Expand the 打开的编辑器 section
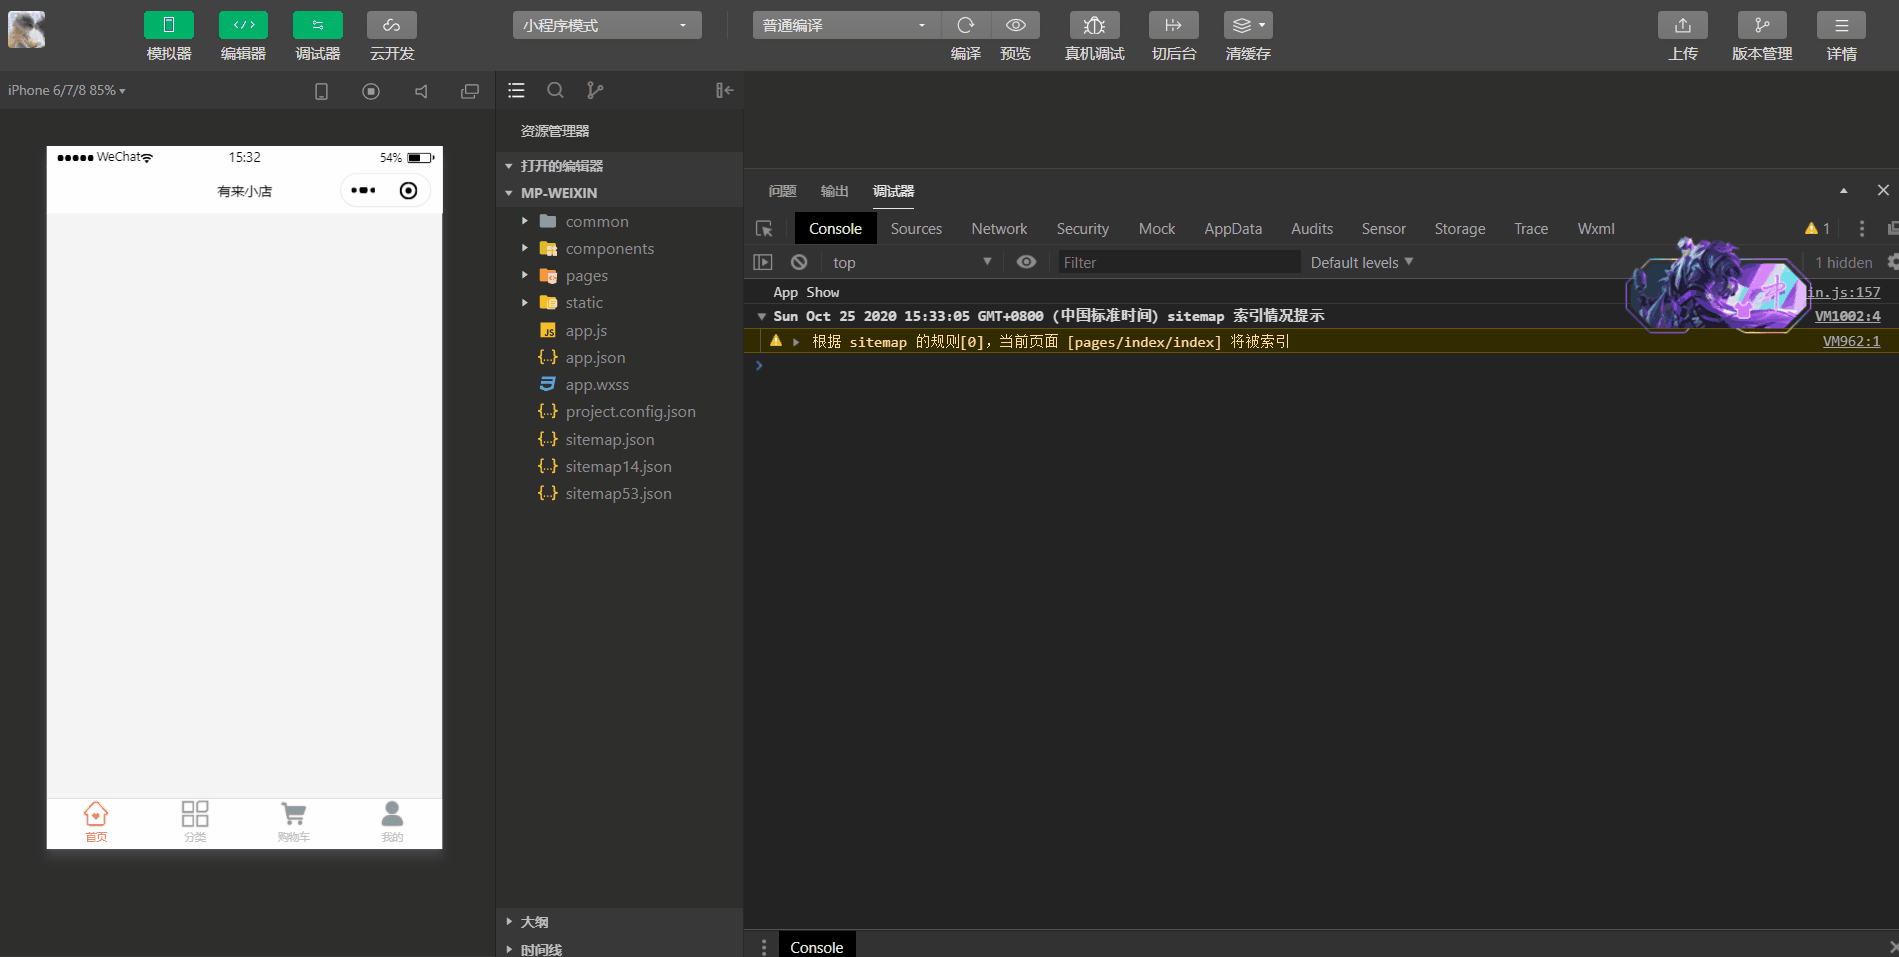The width and height of the screenshot is (1899, 957). click(619, 166)
